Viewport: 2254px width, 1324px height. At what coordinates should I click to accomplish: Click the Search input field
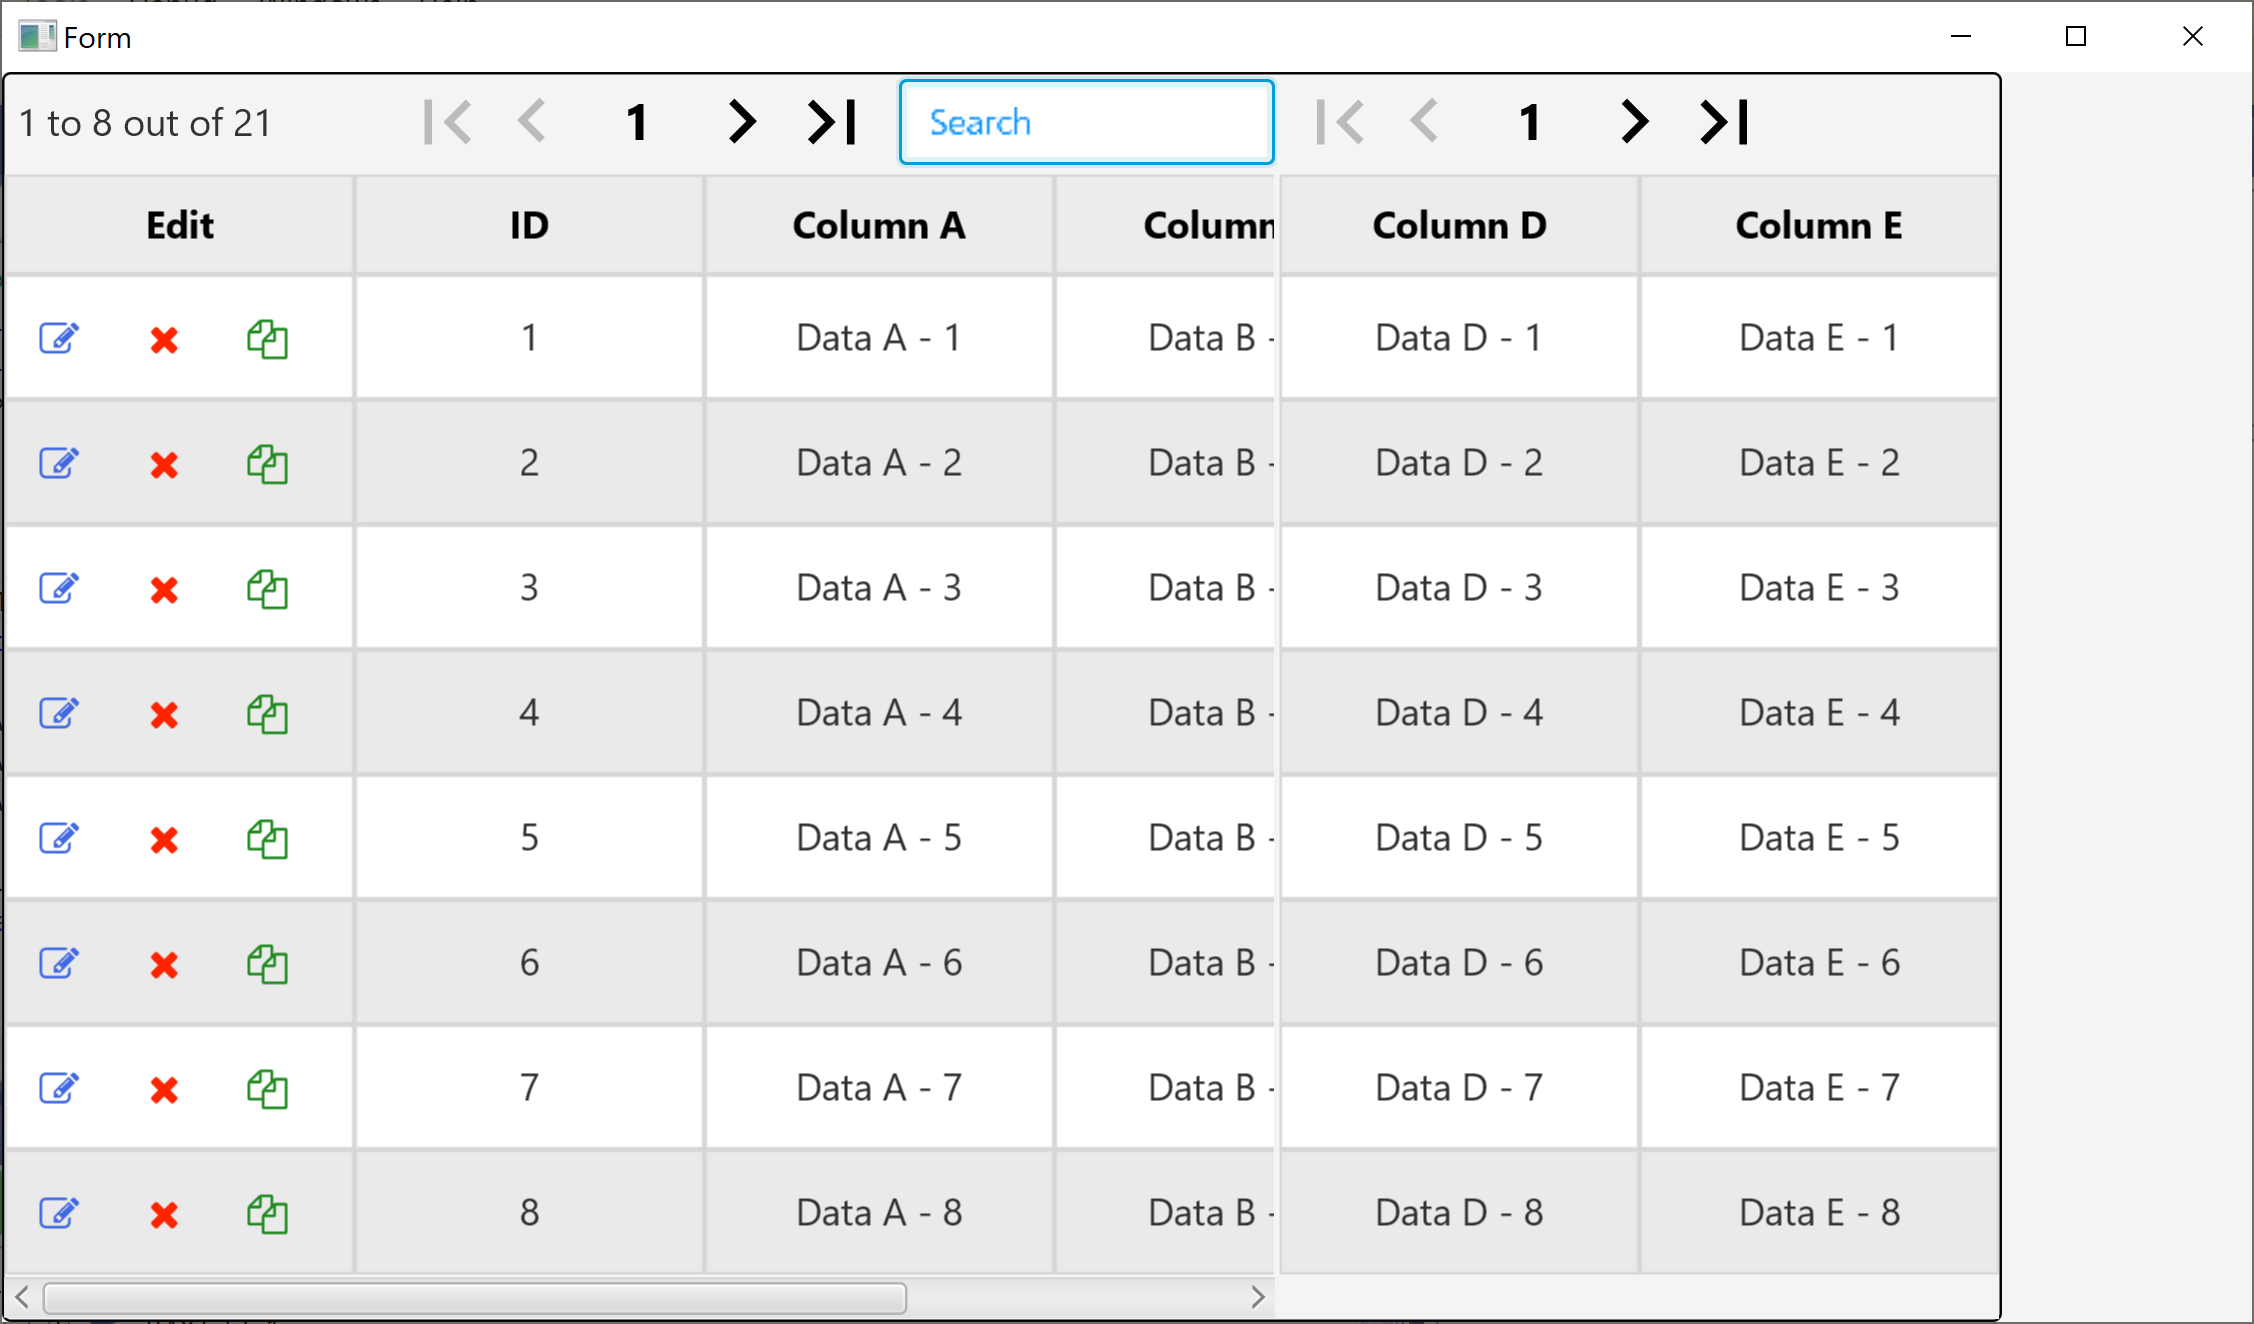(x=1086, y=122)
